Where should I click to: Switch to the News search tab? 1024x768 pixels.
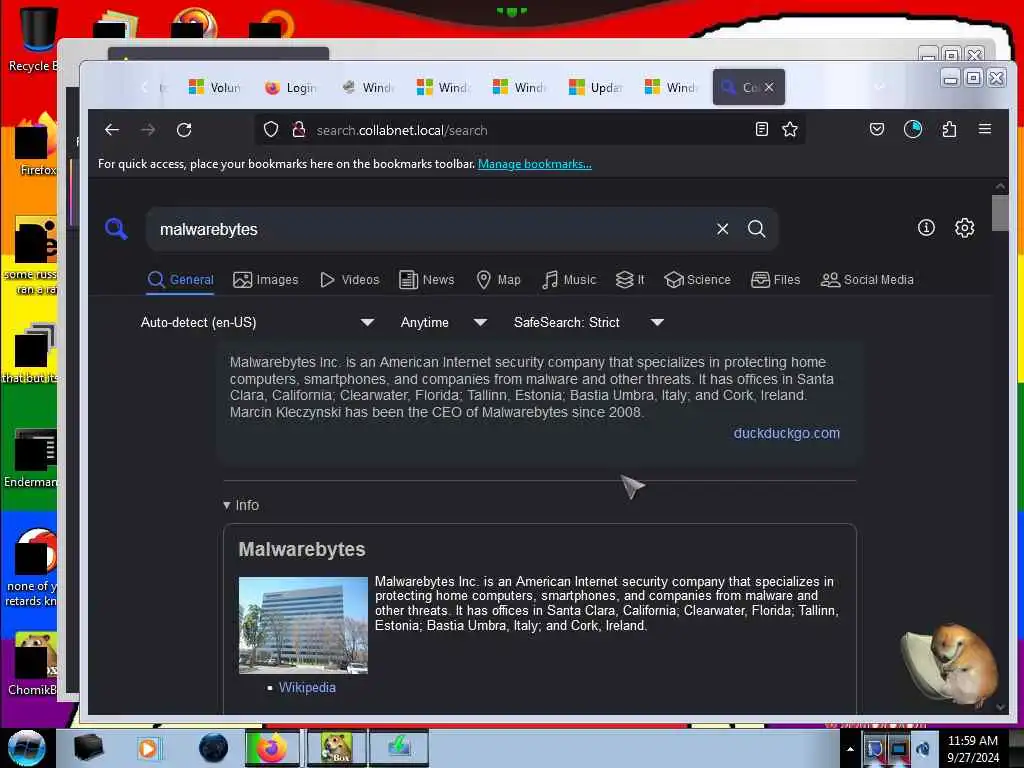click(426, 280)
